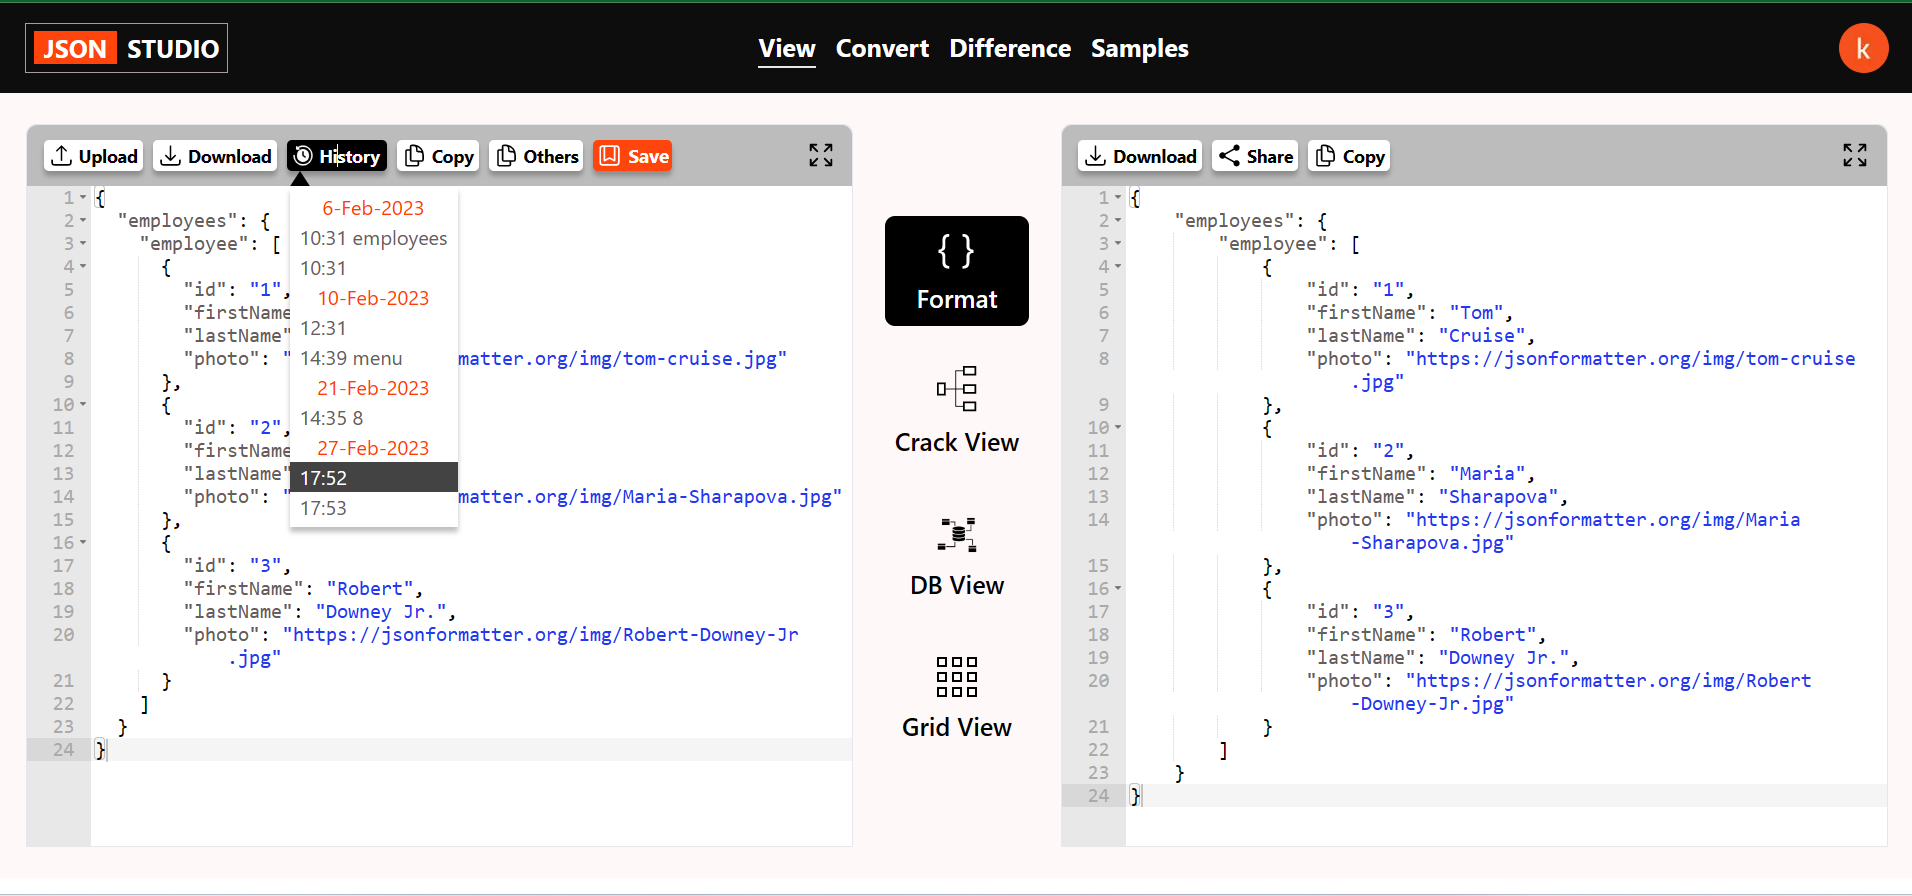1912x896 pixels.
Task: Open the user avatar "k" profile
Action: click(x=1863, y=48)
